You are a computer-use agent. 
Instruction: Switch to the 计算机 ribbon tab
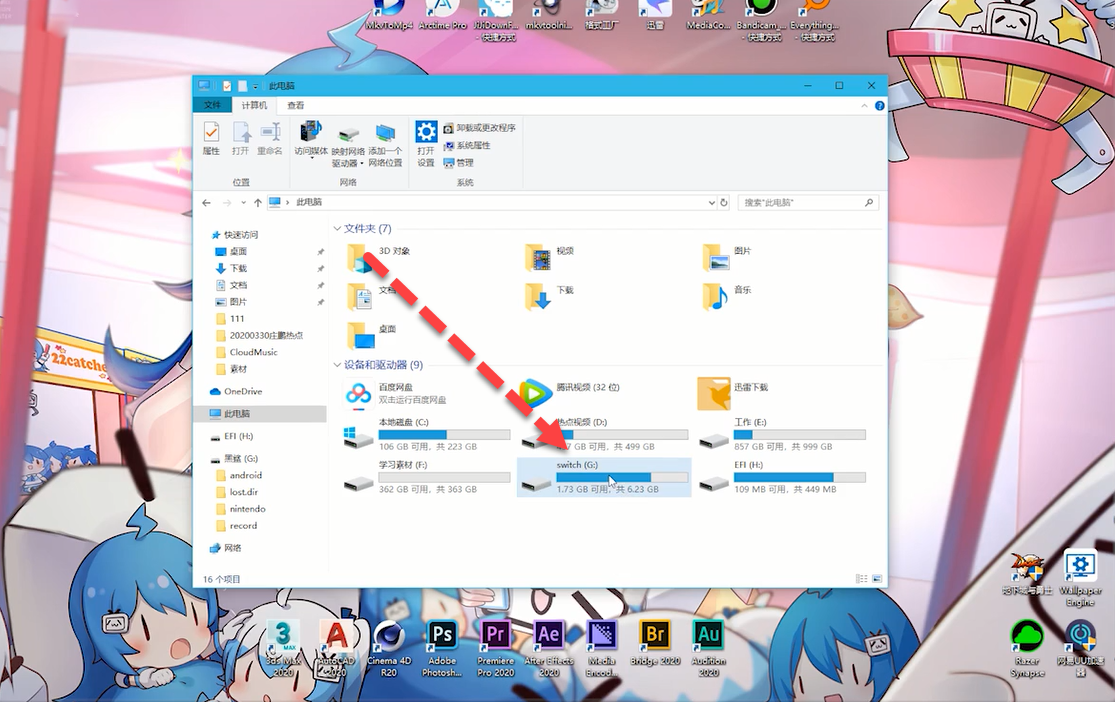tap(254, 105)
